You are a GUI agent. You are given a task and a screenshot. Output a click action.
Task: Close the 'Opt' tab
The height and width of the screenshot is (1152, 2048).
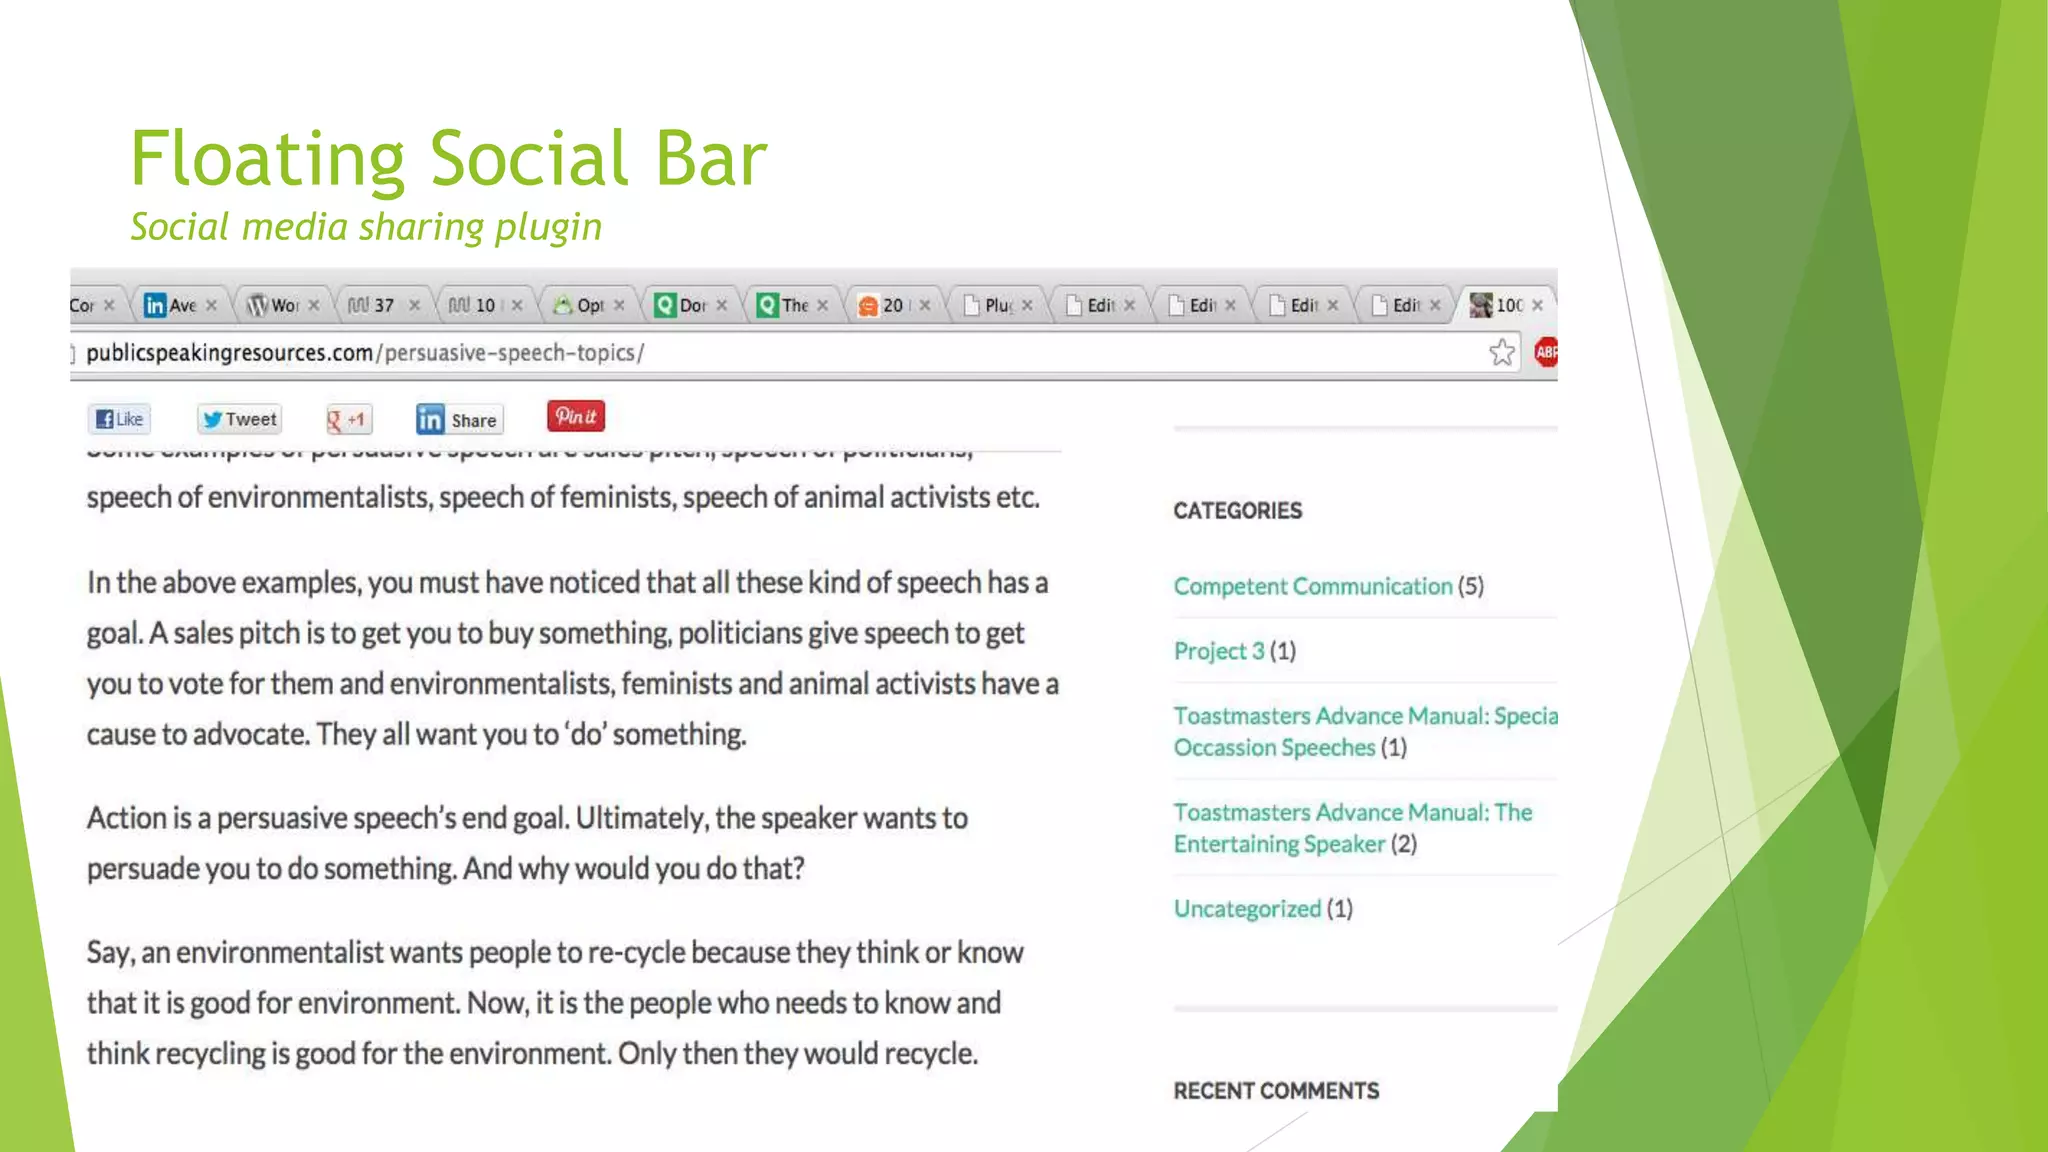click(620, 305)
